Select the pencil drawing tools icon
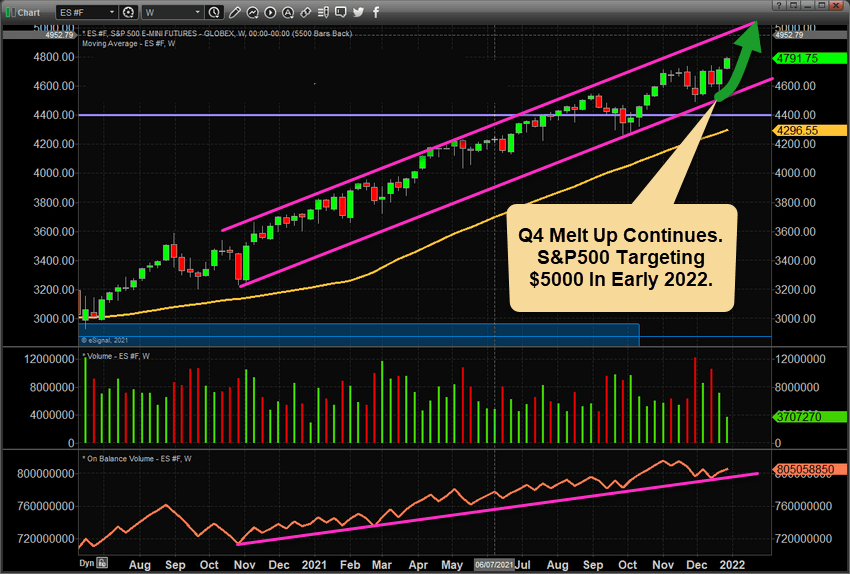Viewport: 850px width, 574px height. 234,12
